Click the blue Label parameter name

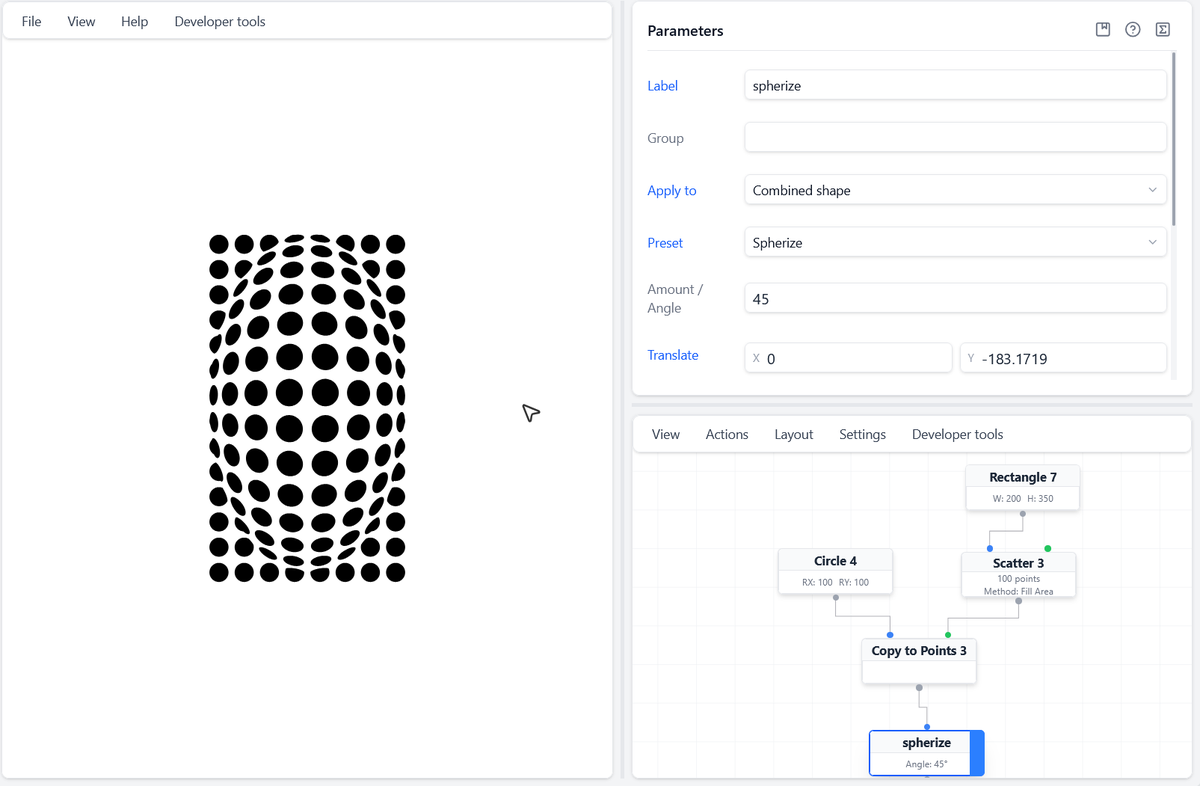[662, 86]
